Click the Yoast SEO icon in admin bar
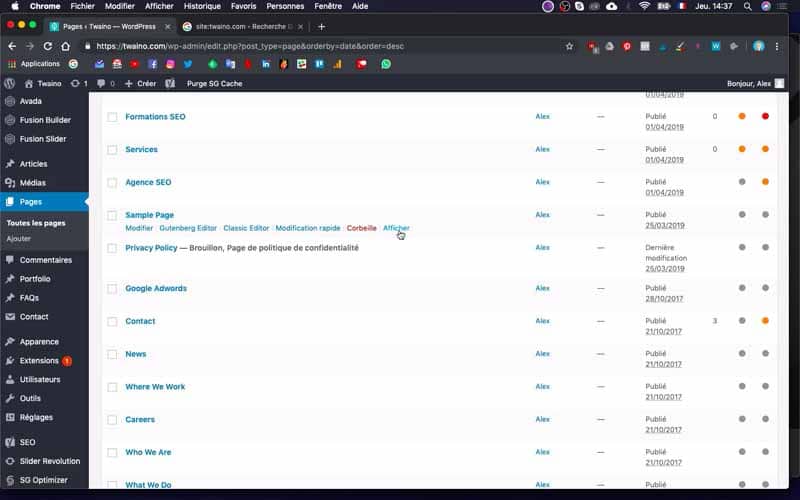The width and height of the screenshot is (800, 500). tap(170, 83)
